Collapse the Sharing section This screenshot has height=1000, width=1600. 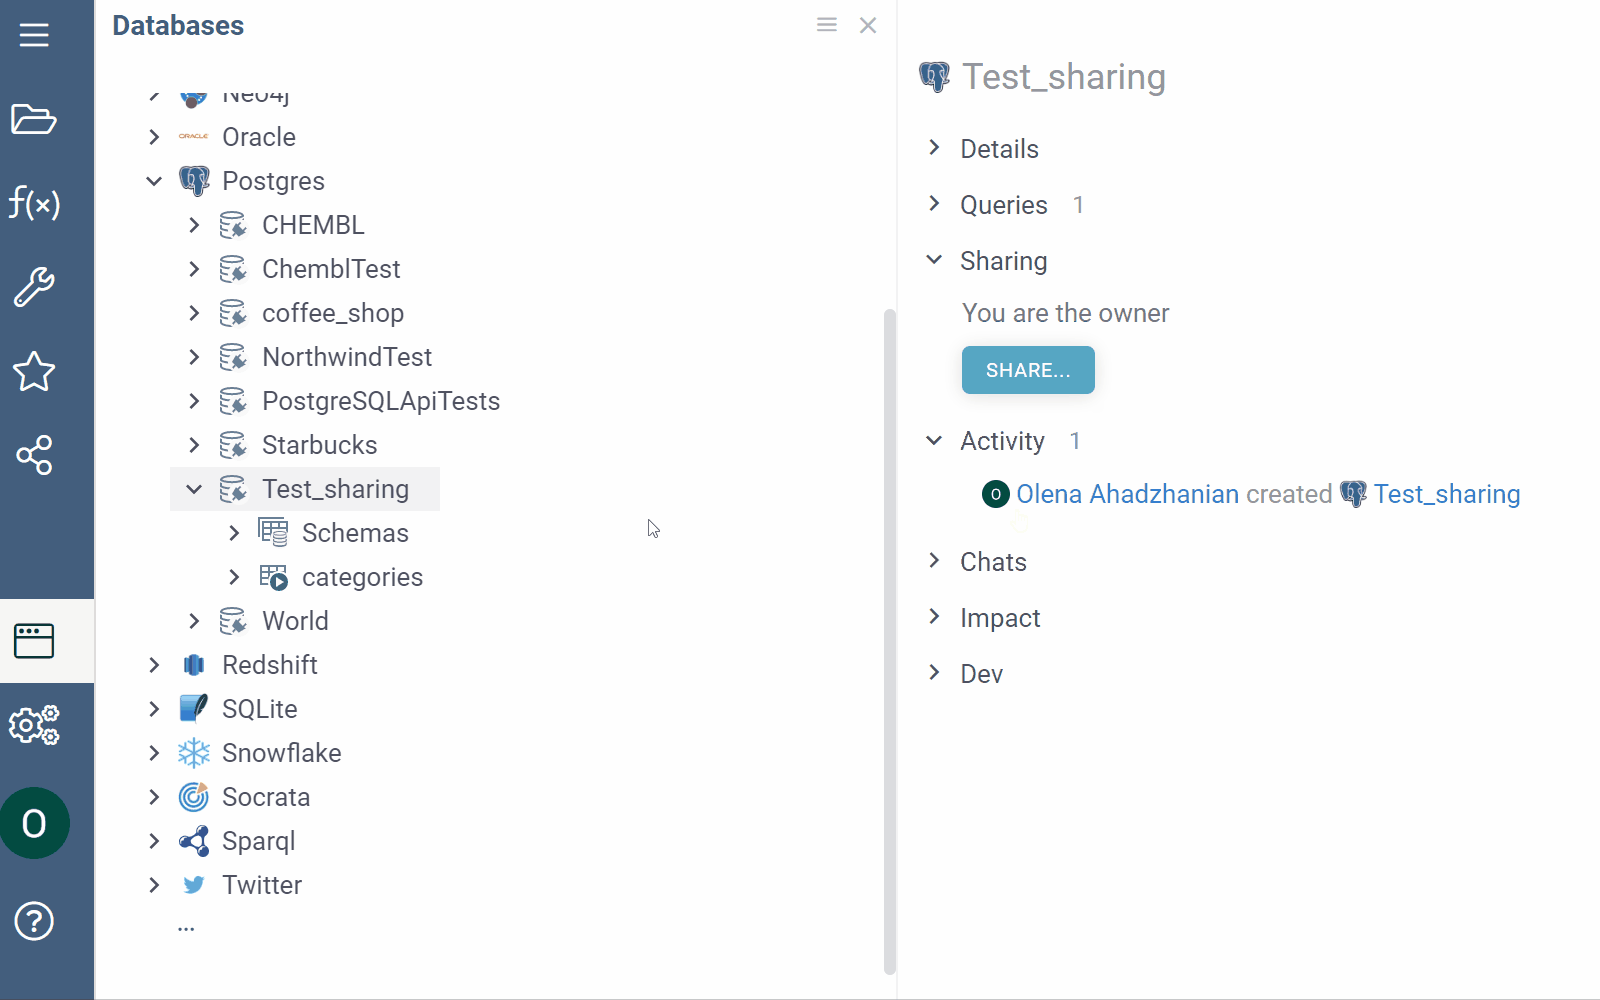click(935, 260)
